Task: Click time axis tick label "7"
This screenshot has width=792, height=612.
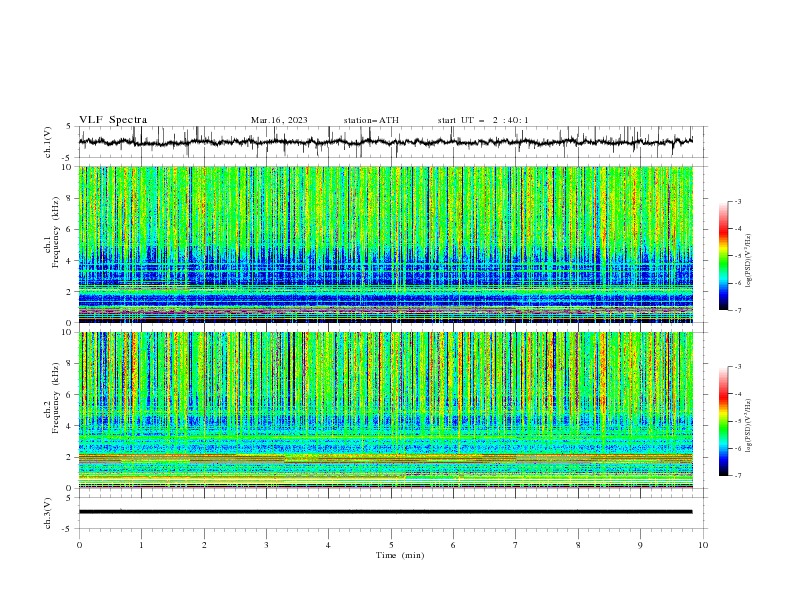Action: [x=516, y=545]
